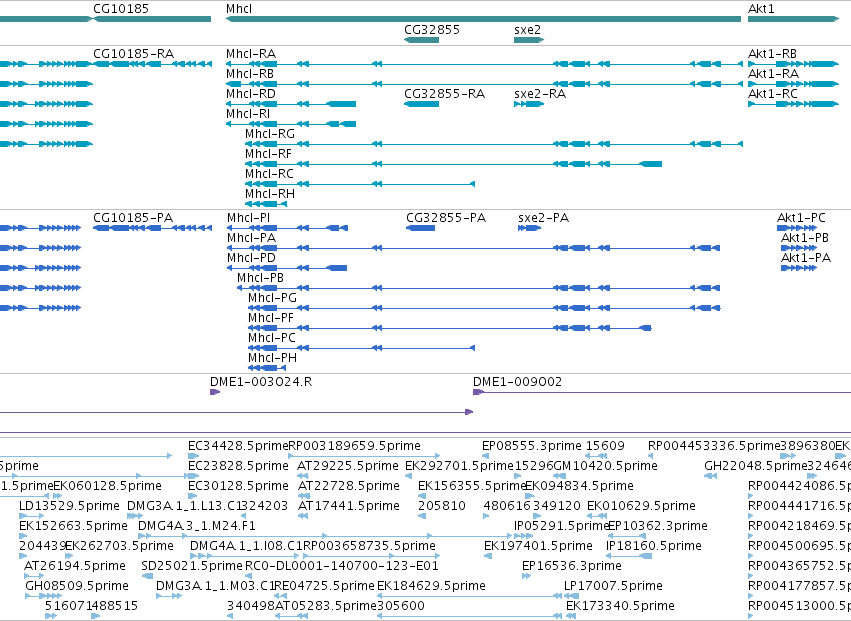The width and height of the screenshot is (851, 621).
Task: Select EST AT22728.5prime
Action: point(304,496)
